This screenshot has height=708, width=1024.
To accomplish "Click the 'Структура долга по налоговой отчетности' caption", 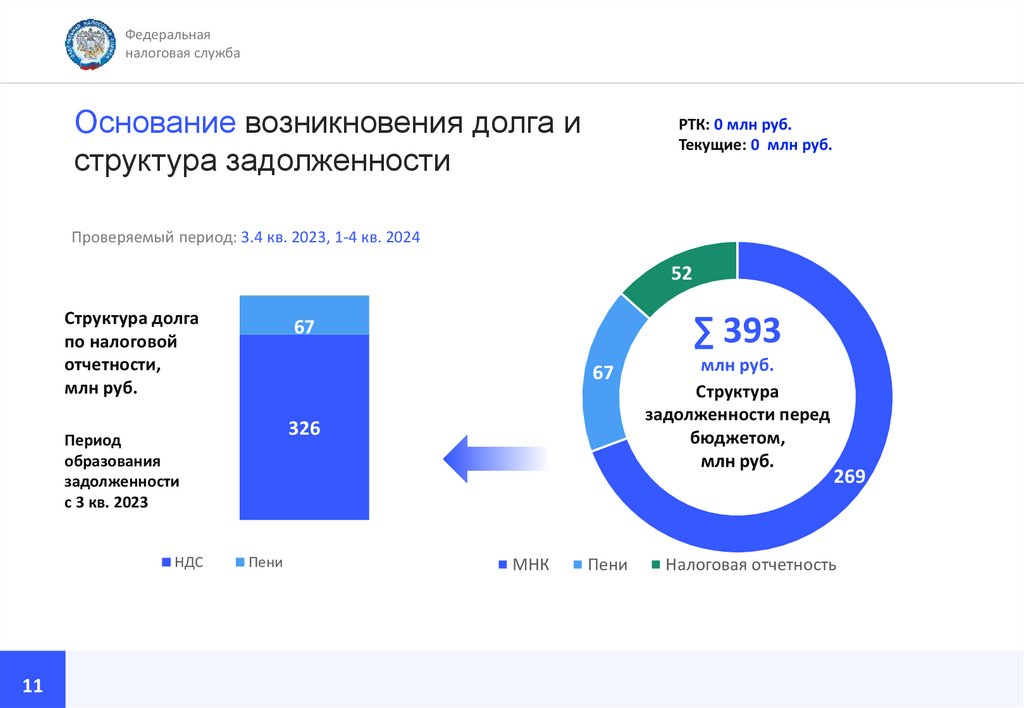I will click(131, 353).
